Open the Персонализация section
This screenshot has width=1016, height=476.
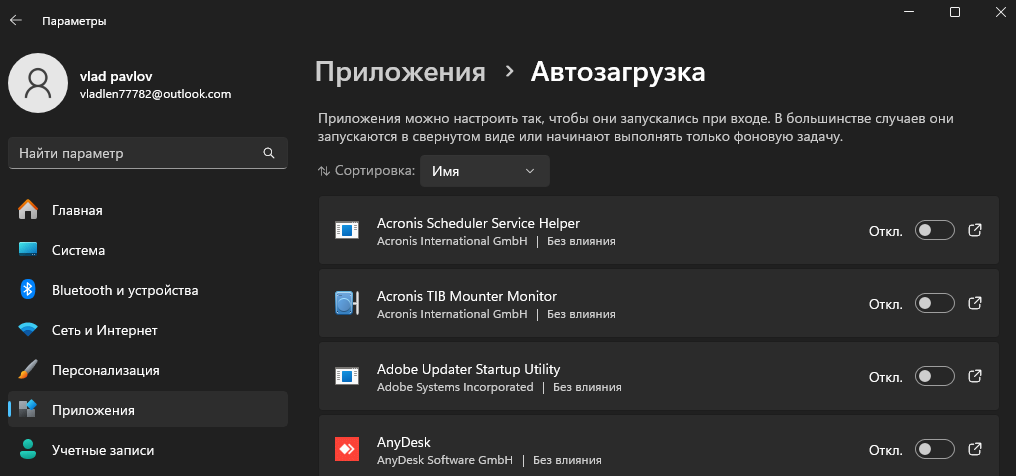(x=148, y=370)
